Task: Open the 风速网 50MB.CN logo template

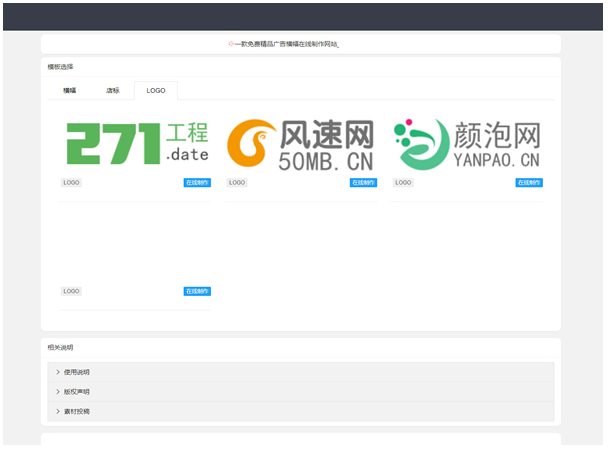Action: [301, 143]
